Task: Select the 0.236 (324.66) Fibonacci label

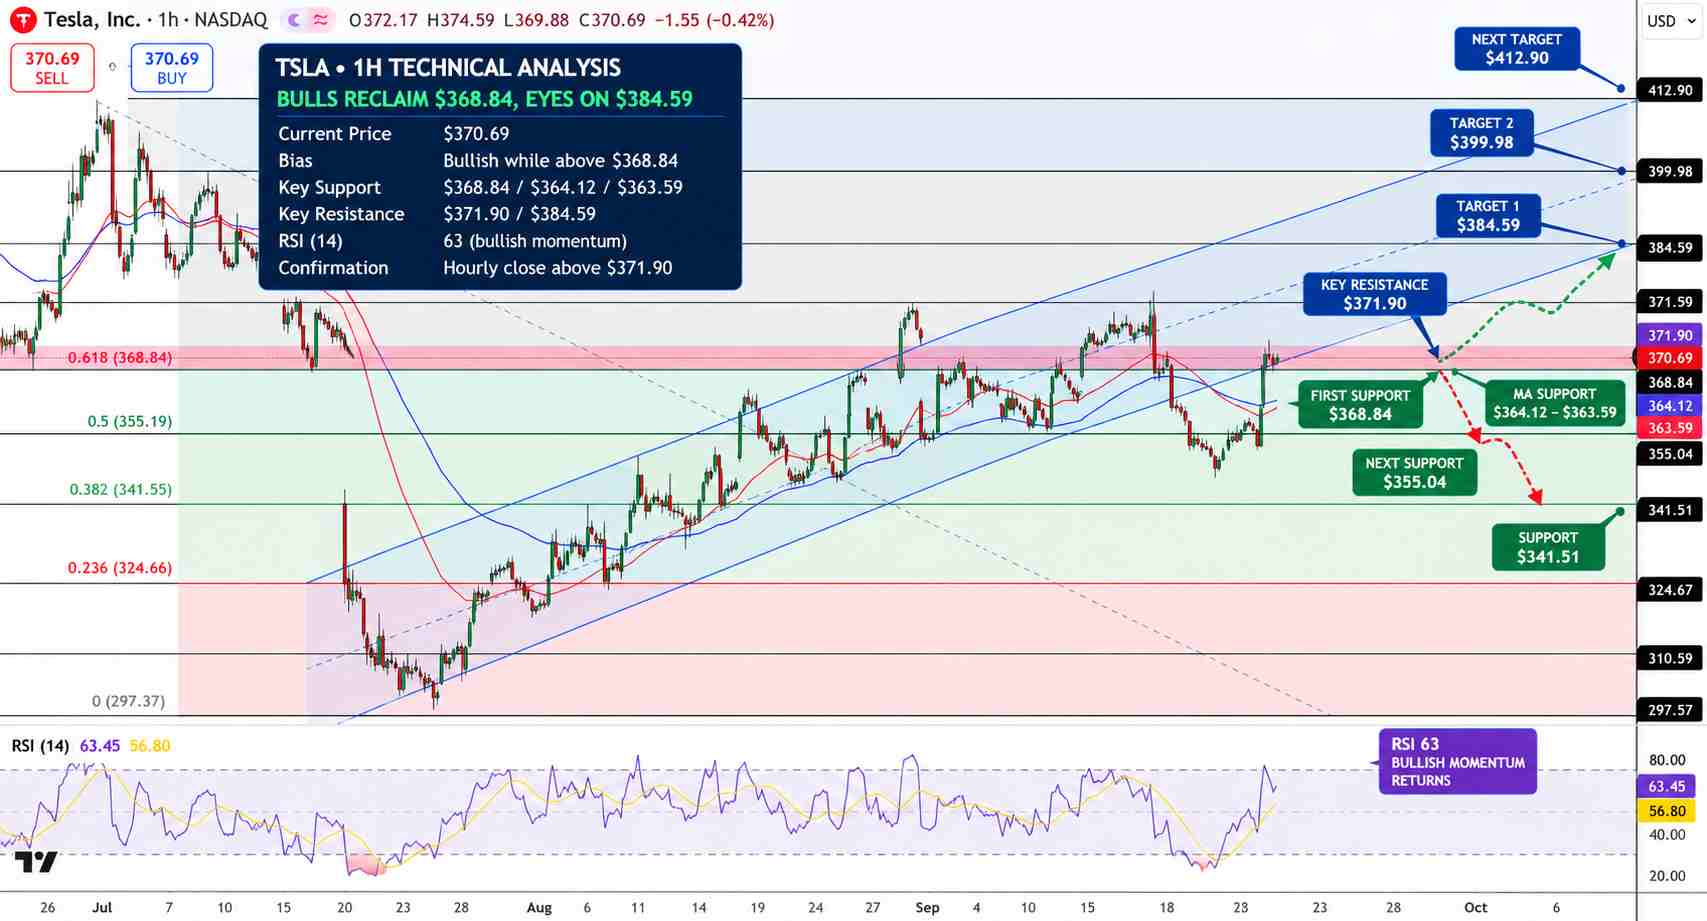Action: pos(120,568)
